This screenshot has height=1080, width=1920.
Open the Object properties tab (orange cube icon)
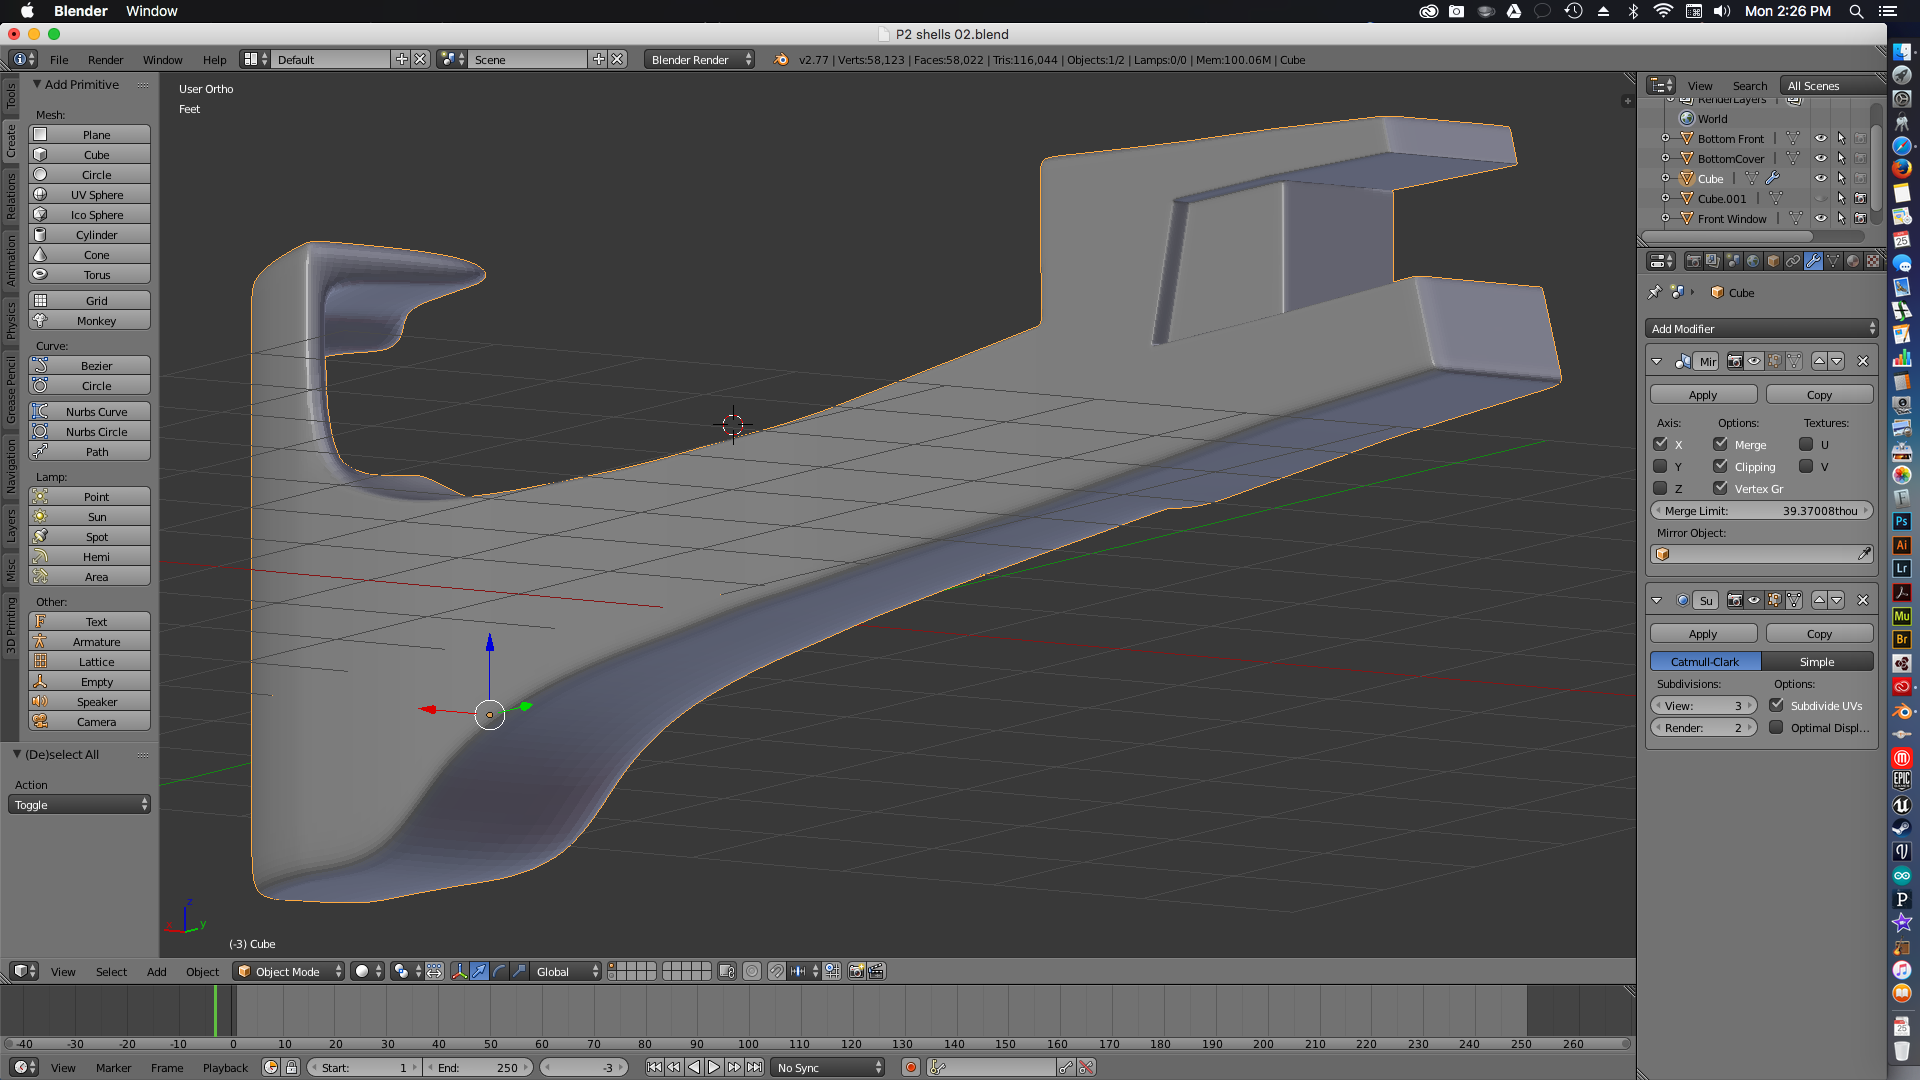[1773, 261]
